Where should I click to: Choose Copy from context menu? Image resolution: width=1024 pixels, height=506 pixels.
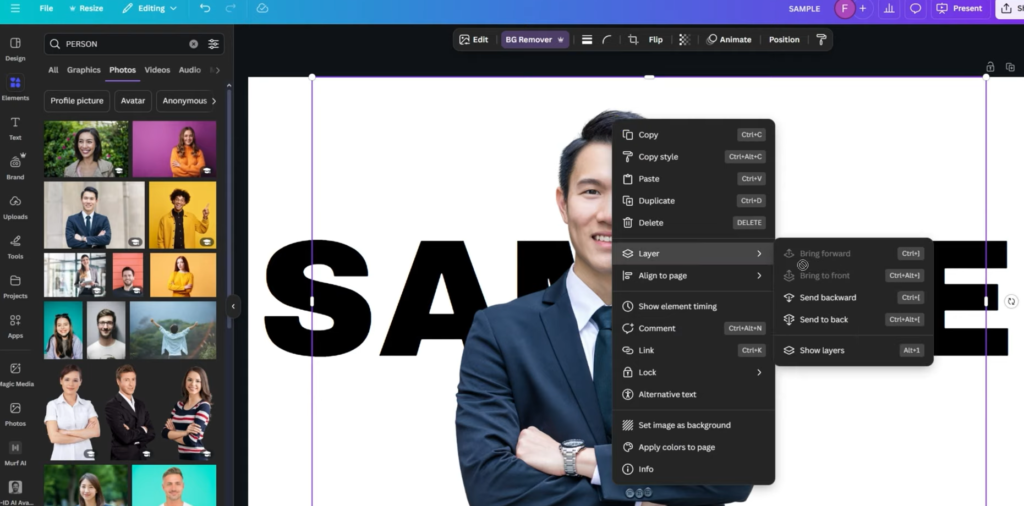694,135
